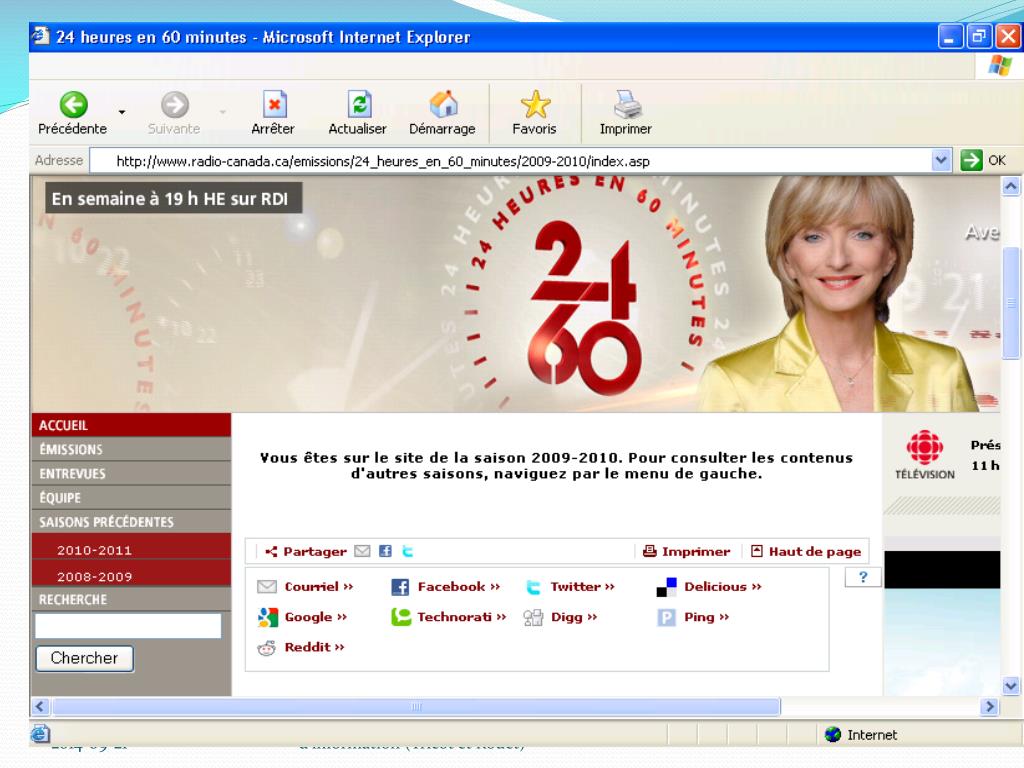Open the 2008-2009 season link
Image resolution: width=1024 pixels, height=768 pixels.
coord(95,577)
